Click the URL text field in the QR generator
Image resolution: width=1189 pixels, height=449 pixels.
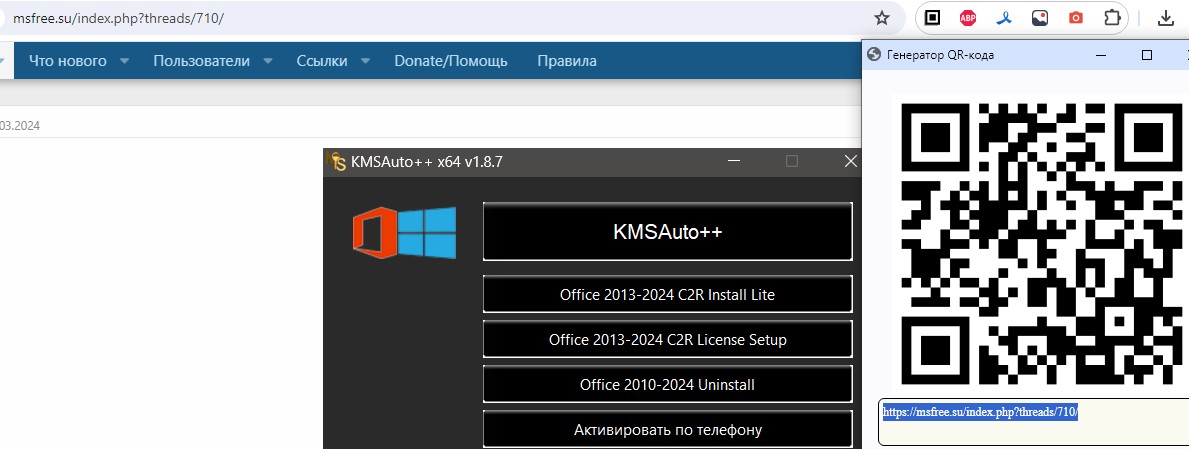[1033, 422]
